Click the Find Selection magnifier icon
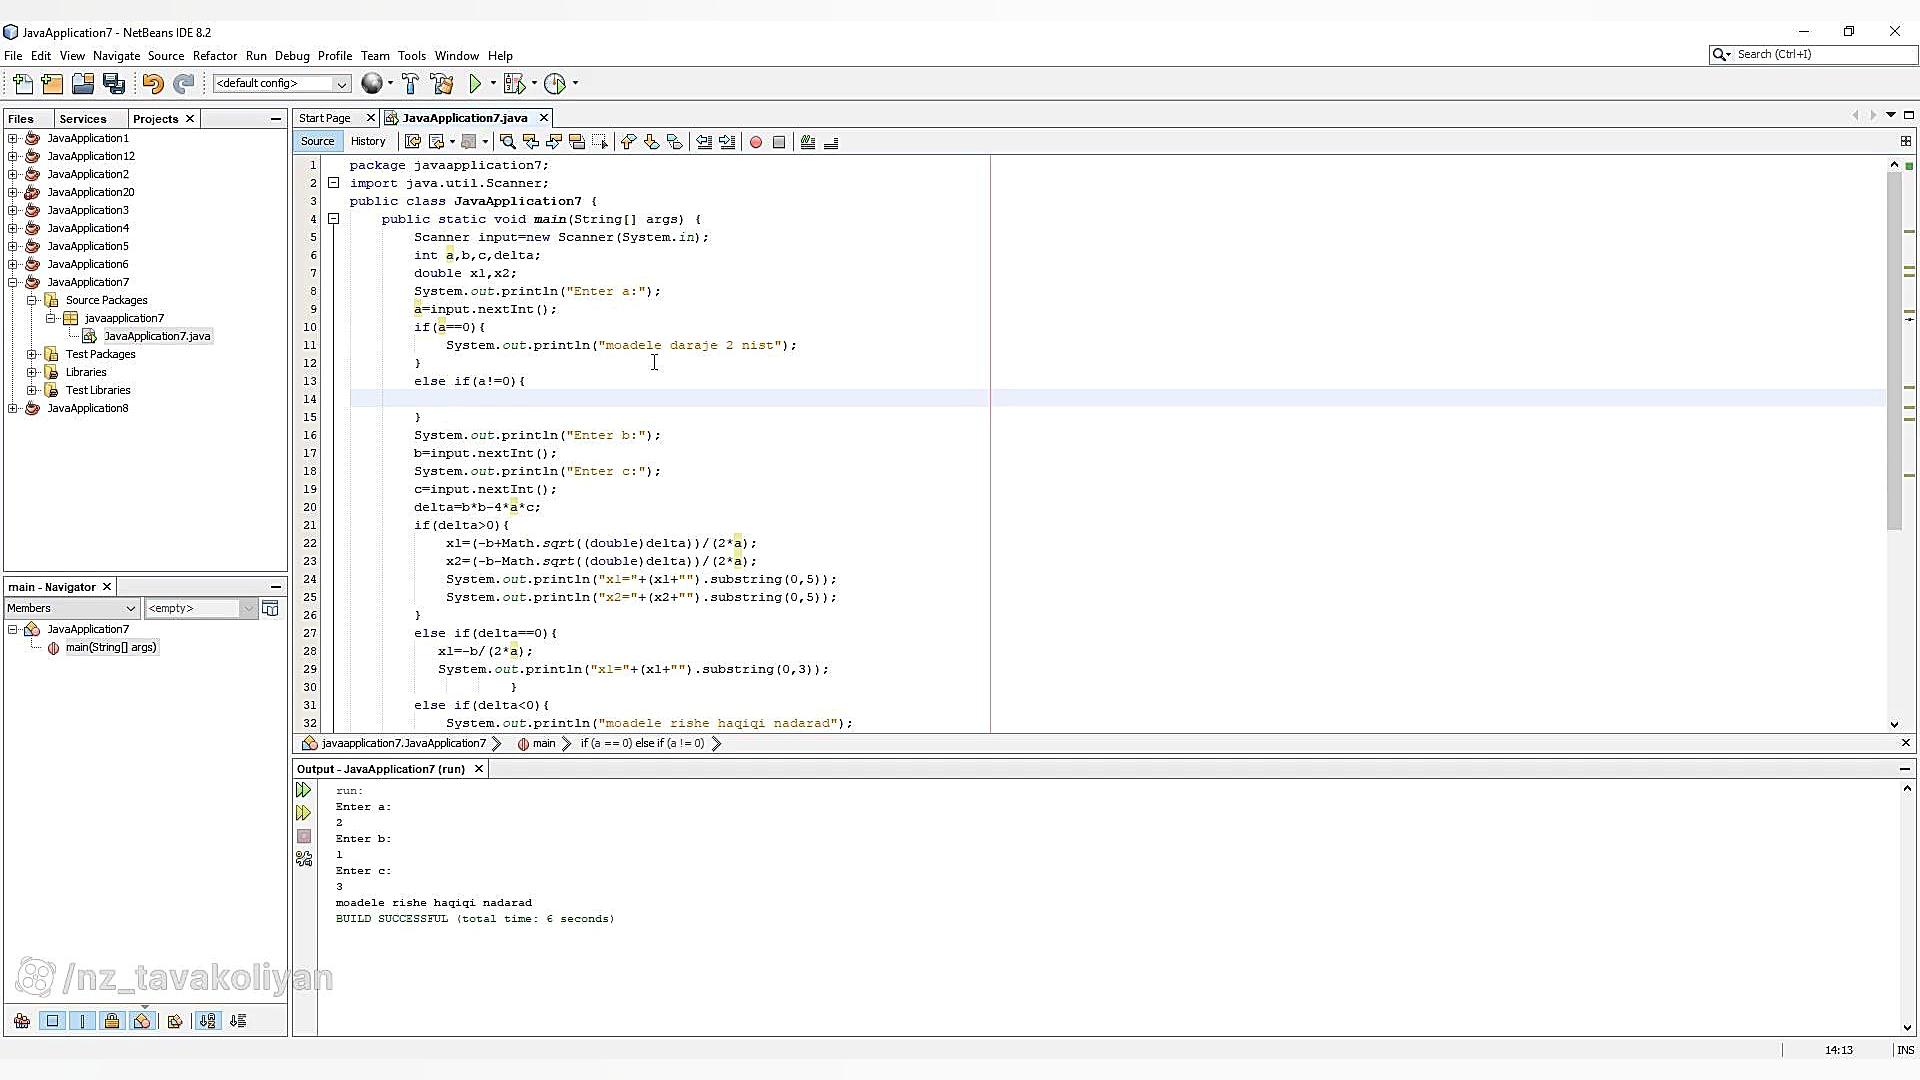 tap(507, 142)
